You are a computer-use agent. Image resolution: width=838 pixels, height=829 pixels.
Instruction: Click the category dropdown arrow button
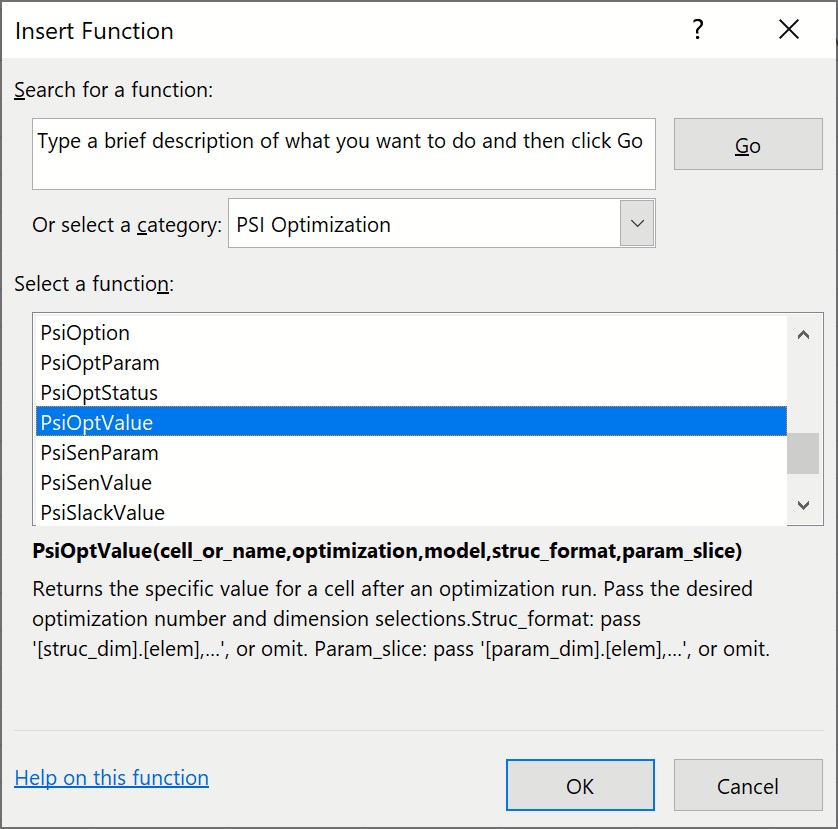637,225
